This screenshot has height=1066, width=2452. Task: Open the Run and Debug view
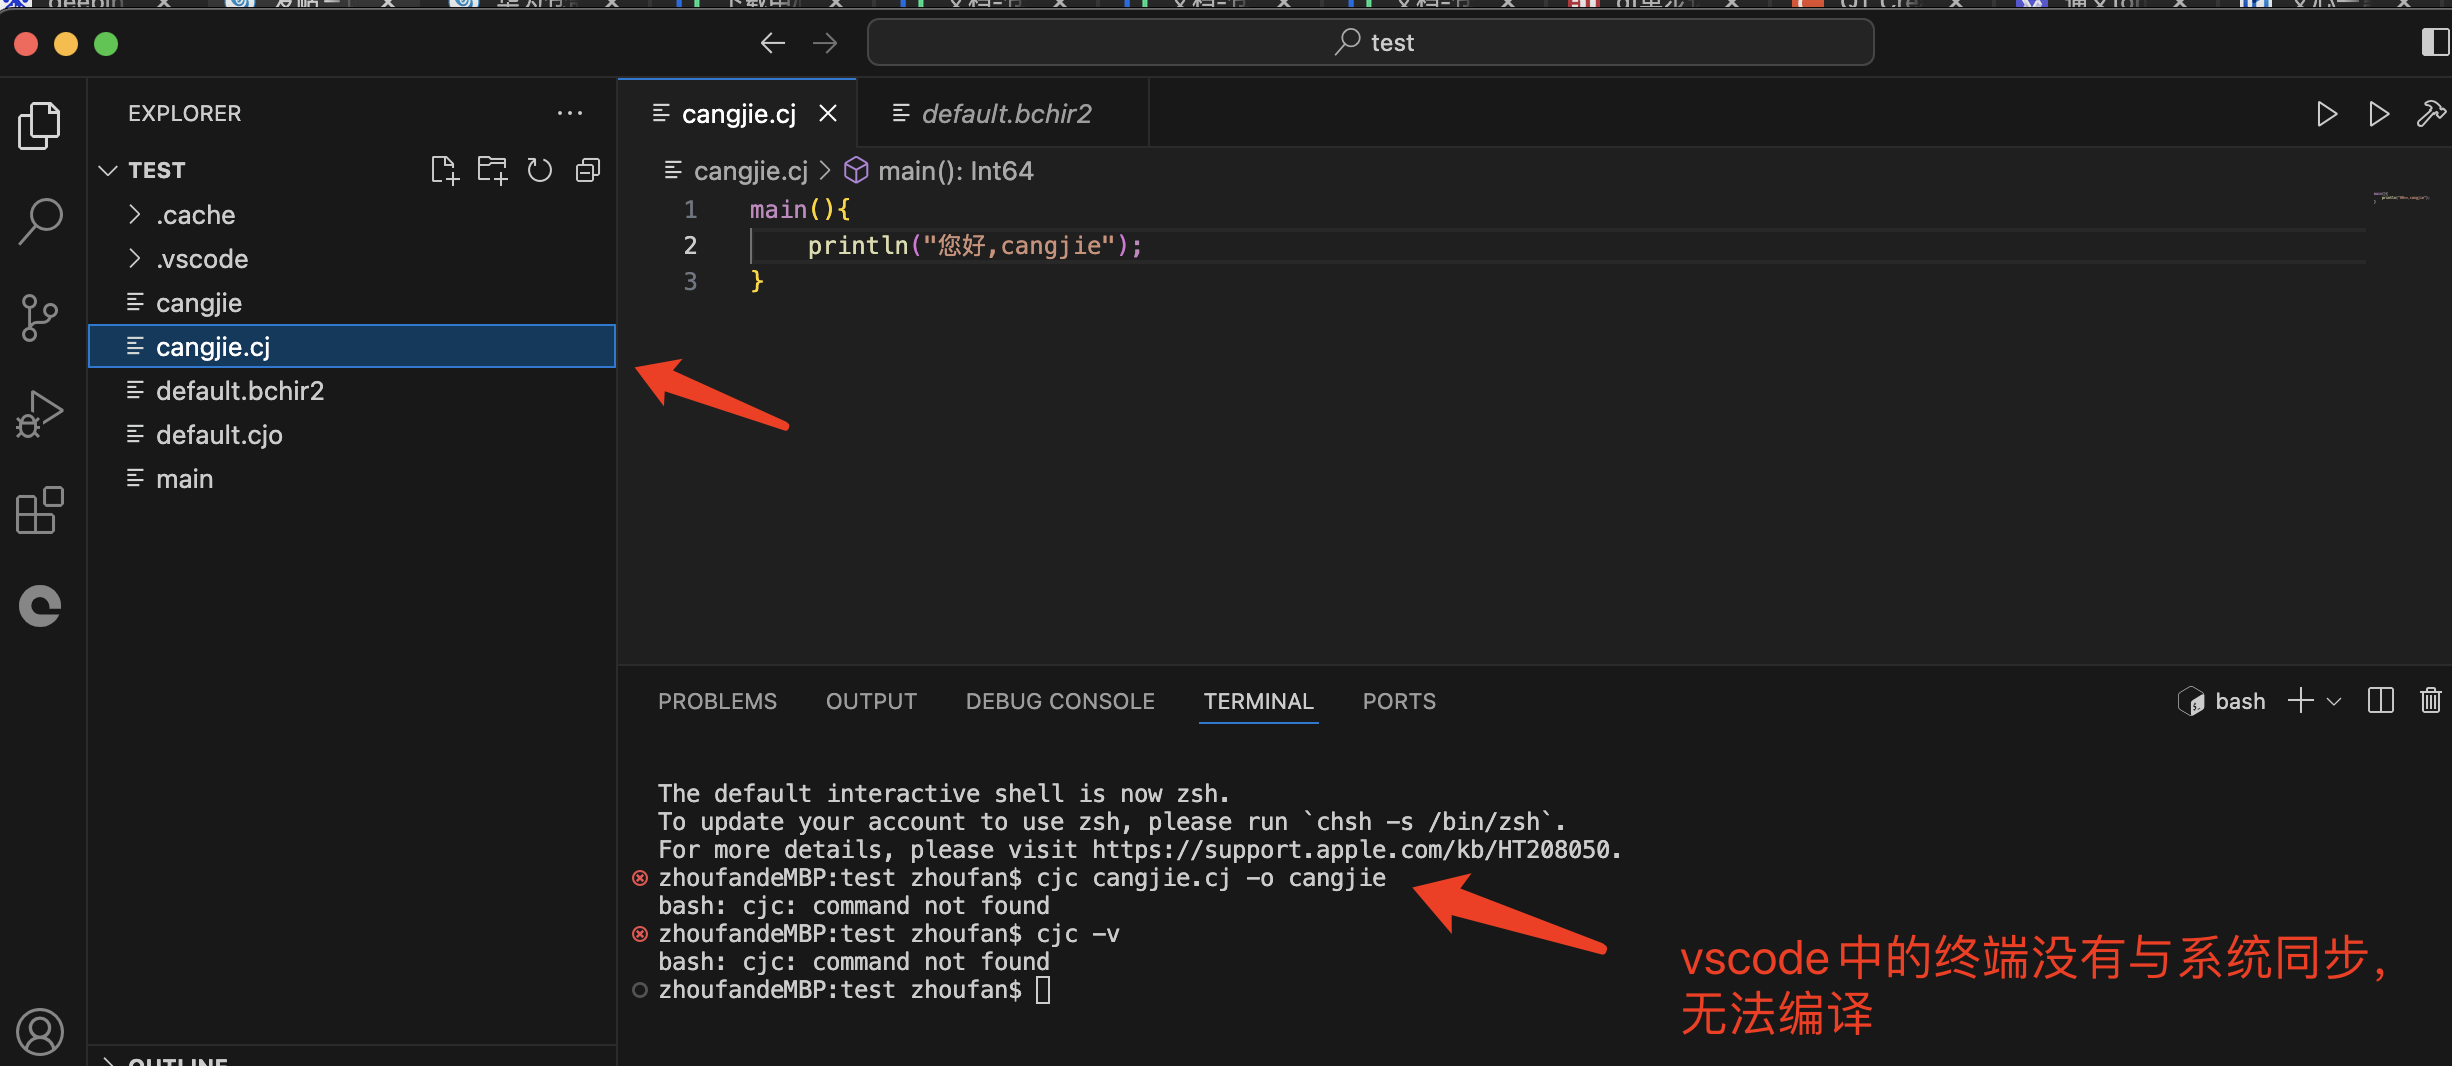[40, 414]
